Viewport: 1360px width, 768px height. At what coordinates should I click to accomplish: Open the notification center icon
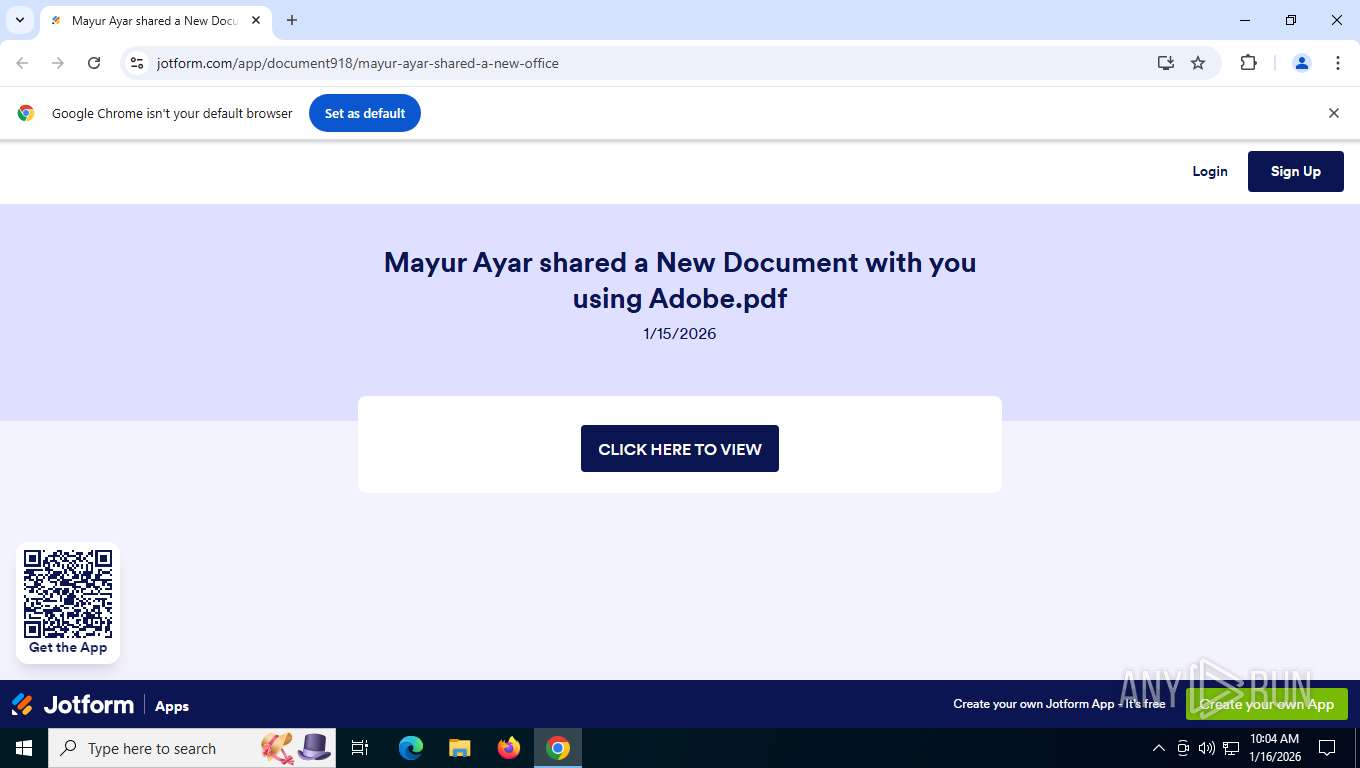[1327, 748]
